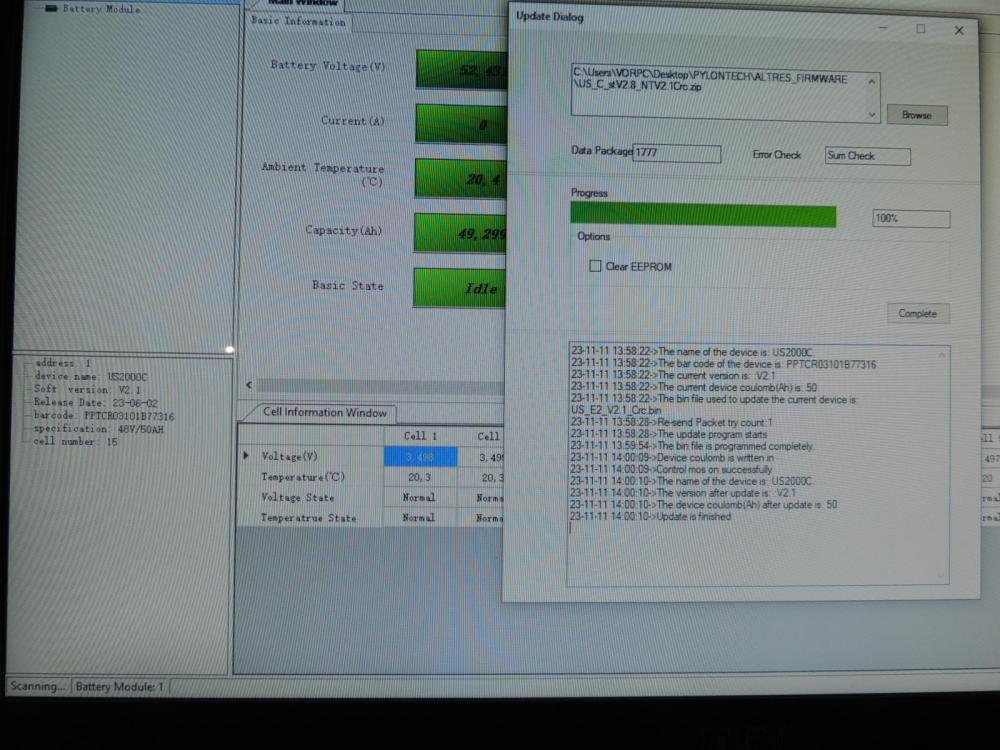The width and height of the screenshot is (1000, 750).
Task: Click the left scroll arrow in Basic Information
Action: click(x=249, y=385)
